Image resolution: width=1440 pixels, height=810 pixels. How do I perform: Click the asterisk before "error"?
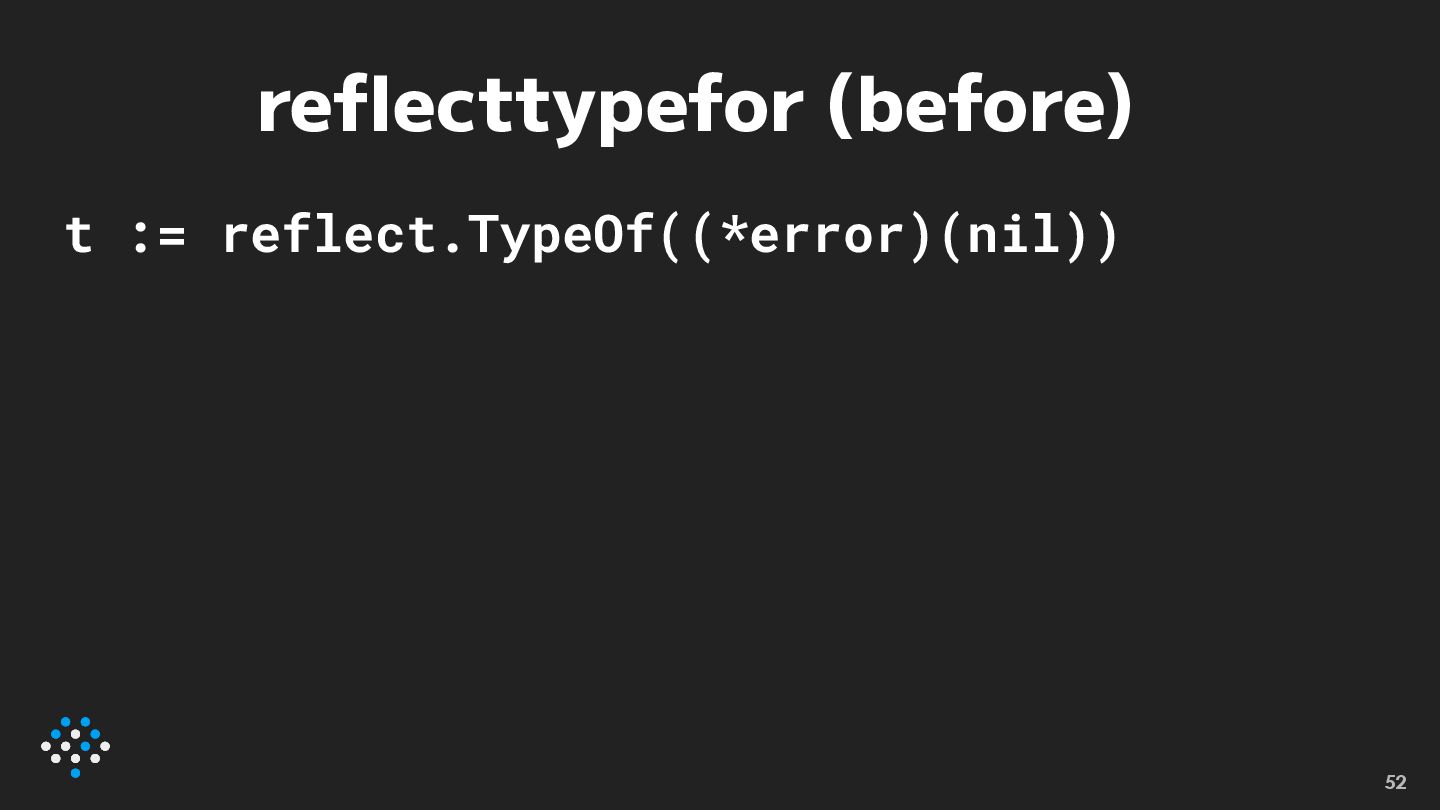[x=733, y=230]
